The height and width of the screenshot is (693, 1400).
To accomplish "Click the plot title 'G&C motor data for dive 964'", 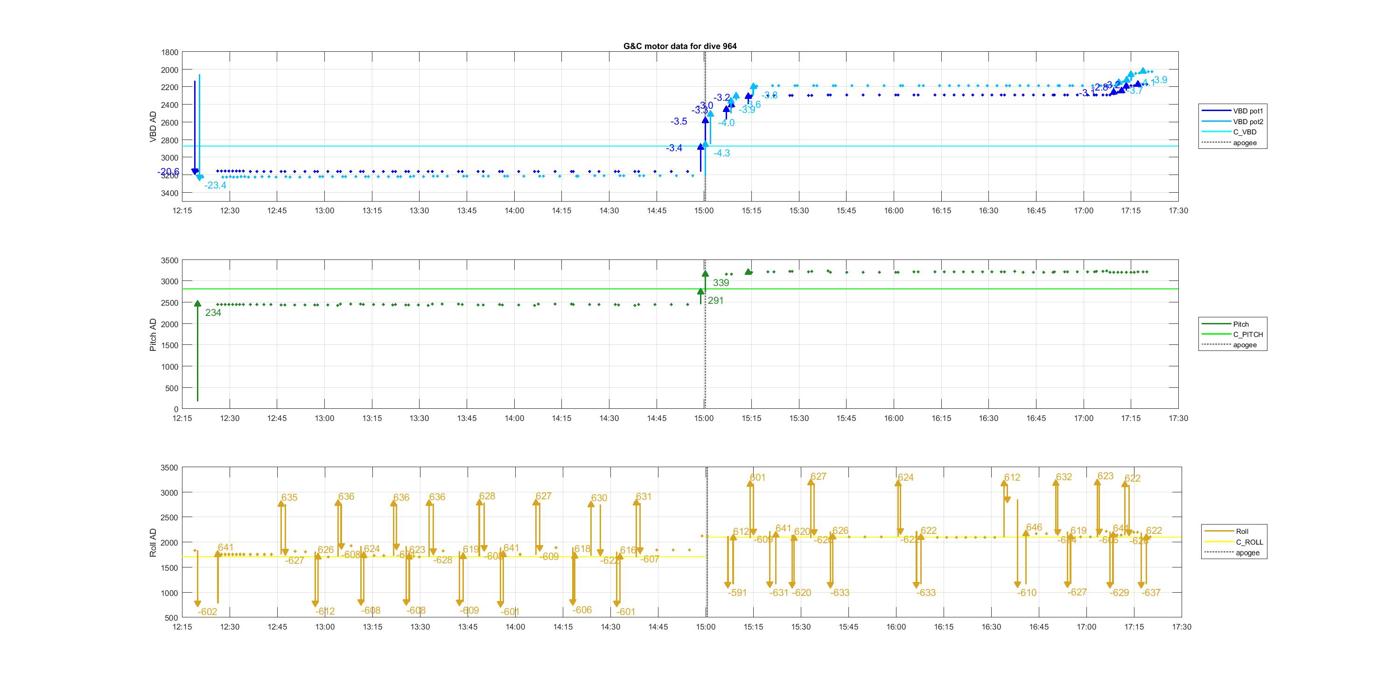I will [x=680, y=46].
